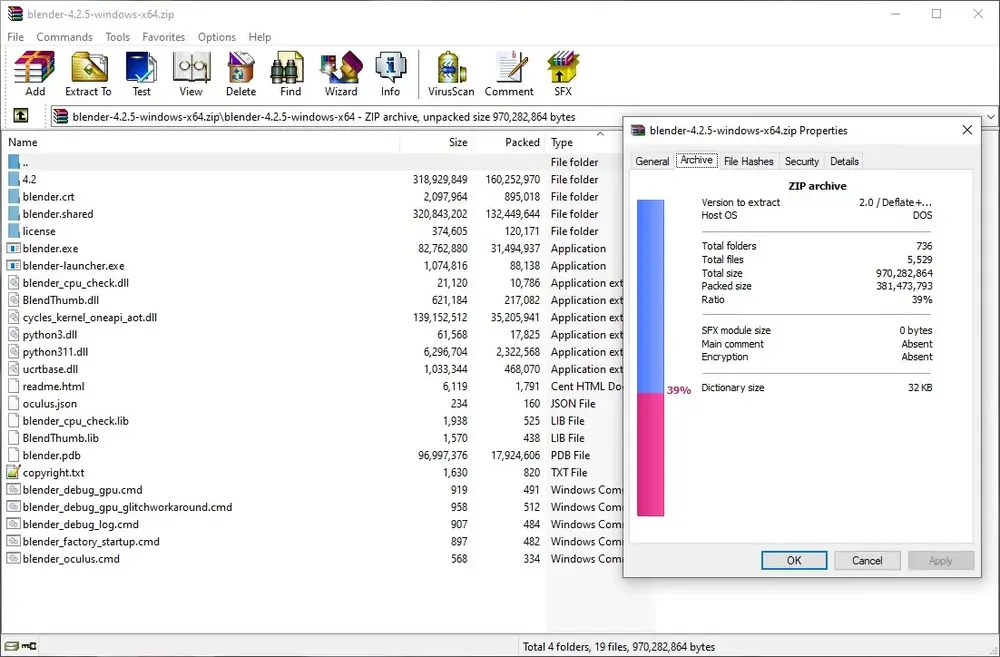Switch to the File Hashes tab

click(749, 161)
